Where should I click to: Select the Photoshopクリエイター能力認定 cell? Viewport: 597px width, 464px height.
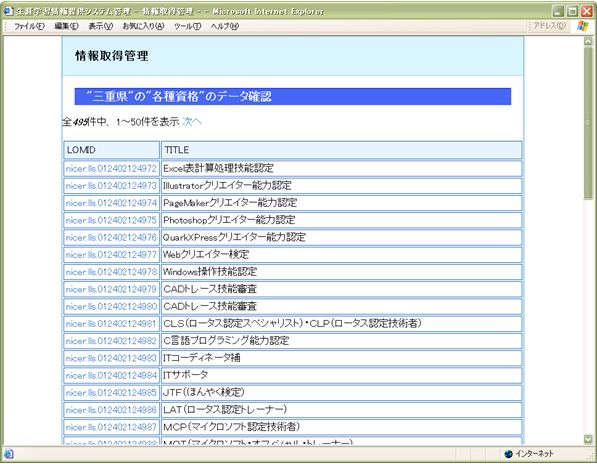pos(342,220)
